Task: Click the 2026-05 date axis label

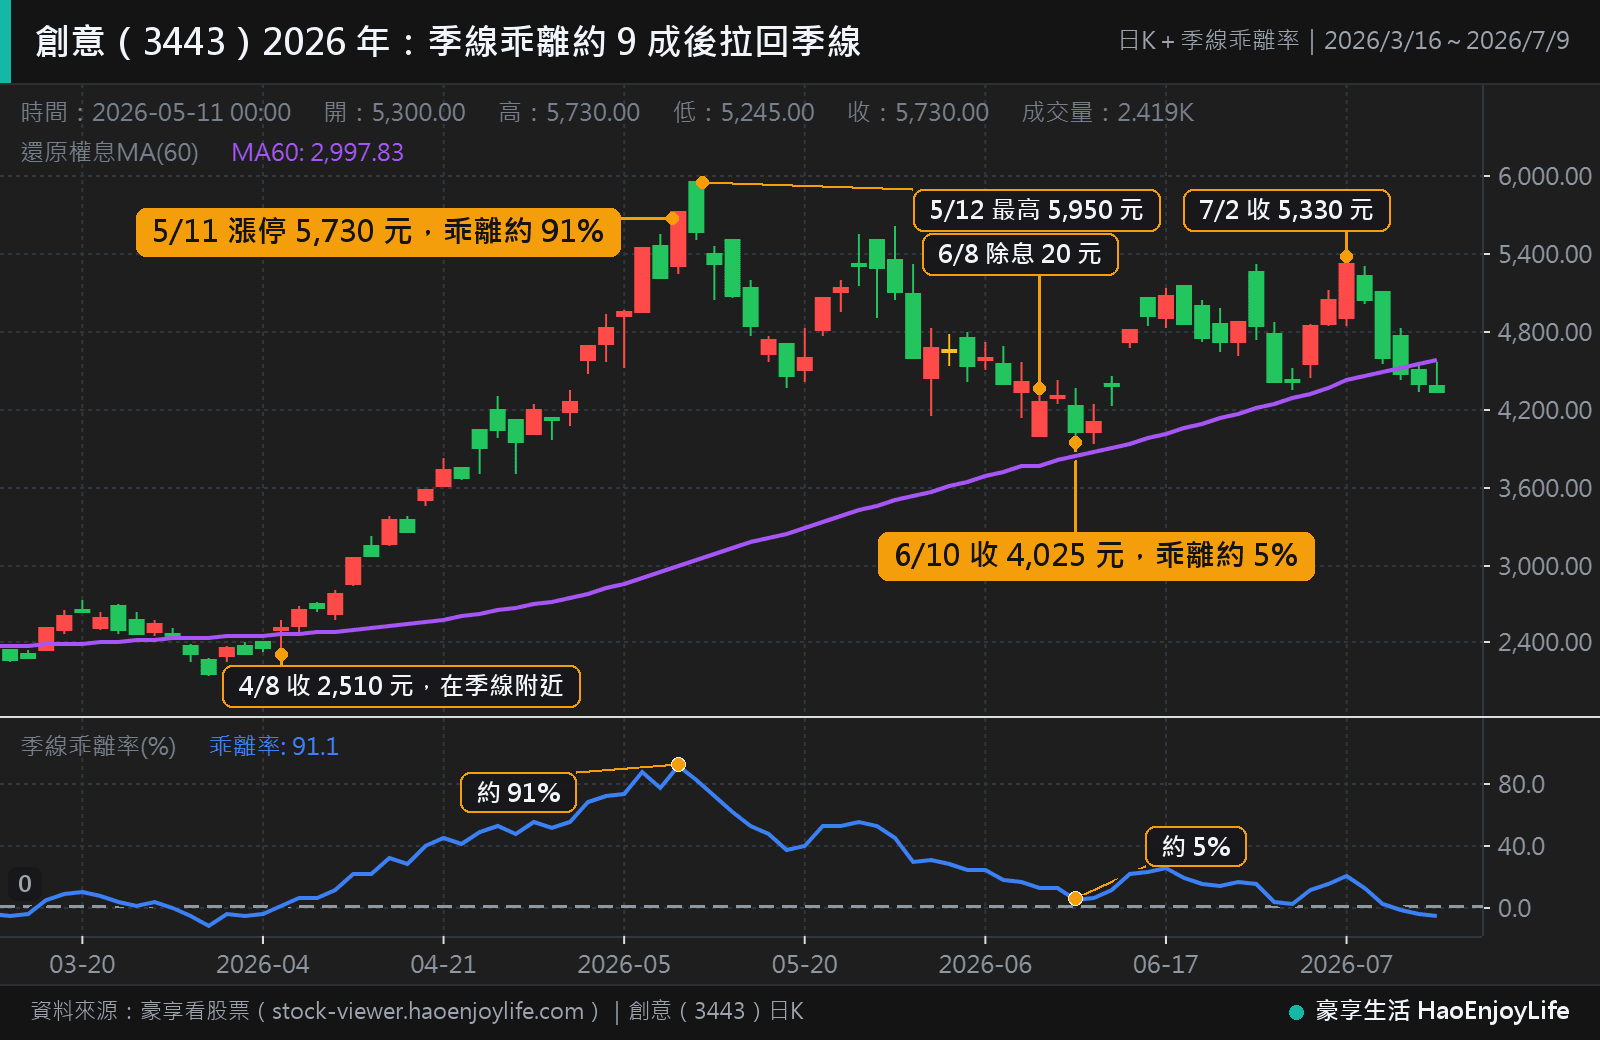Action: (624, 965)
